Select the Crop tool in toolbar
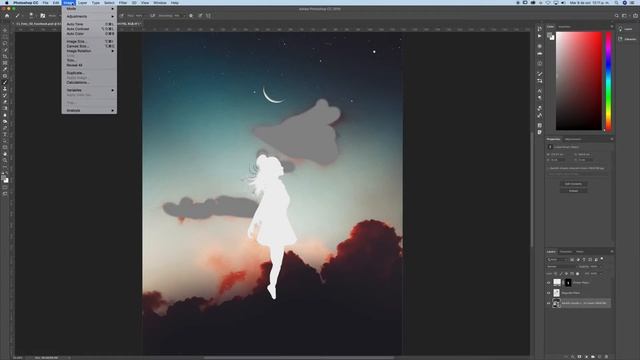Screen dimensions: 640x360 tap(5, 56)
